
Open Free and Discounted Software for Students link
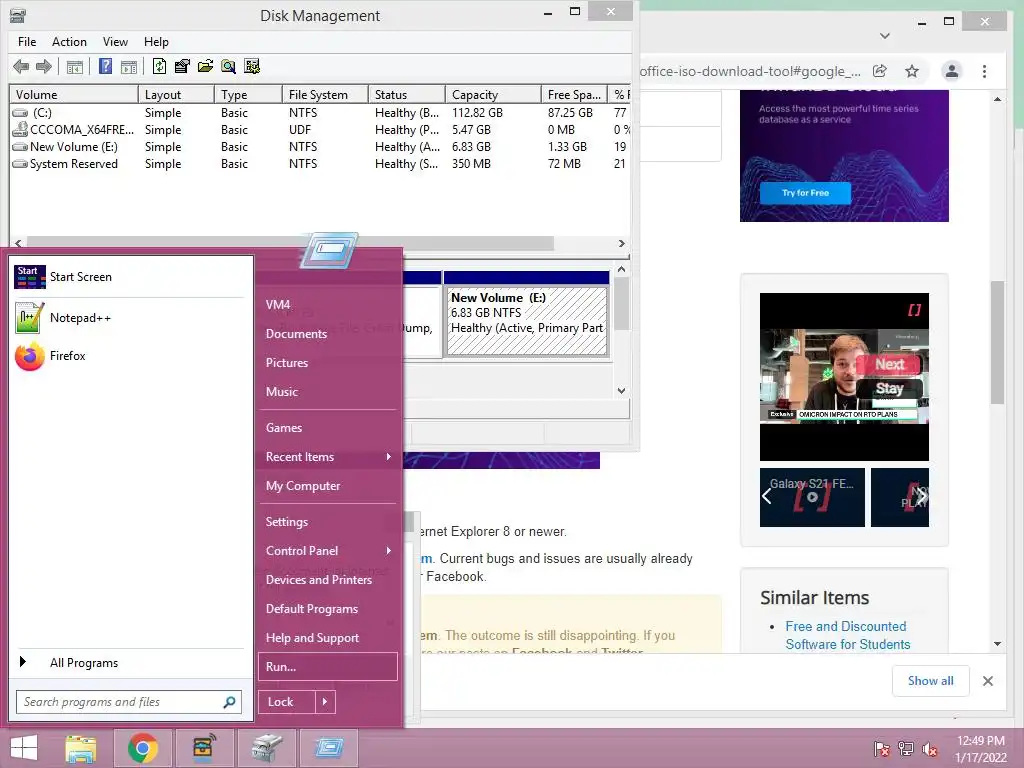click(847, 635)
